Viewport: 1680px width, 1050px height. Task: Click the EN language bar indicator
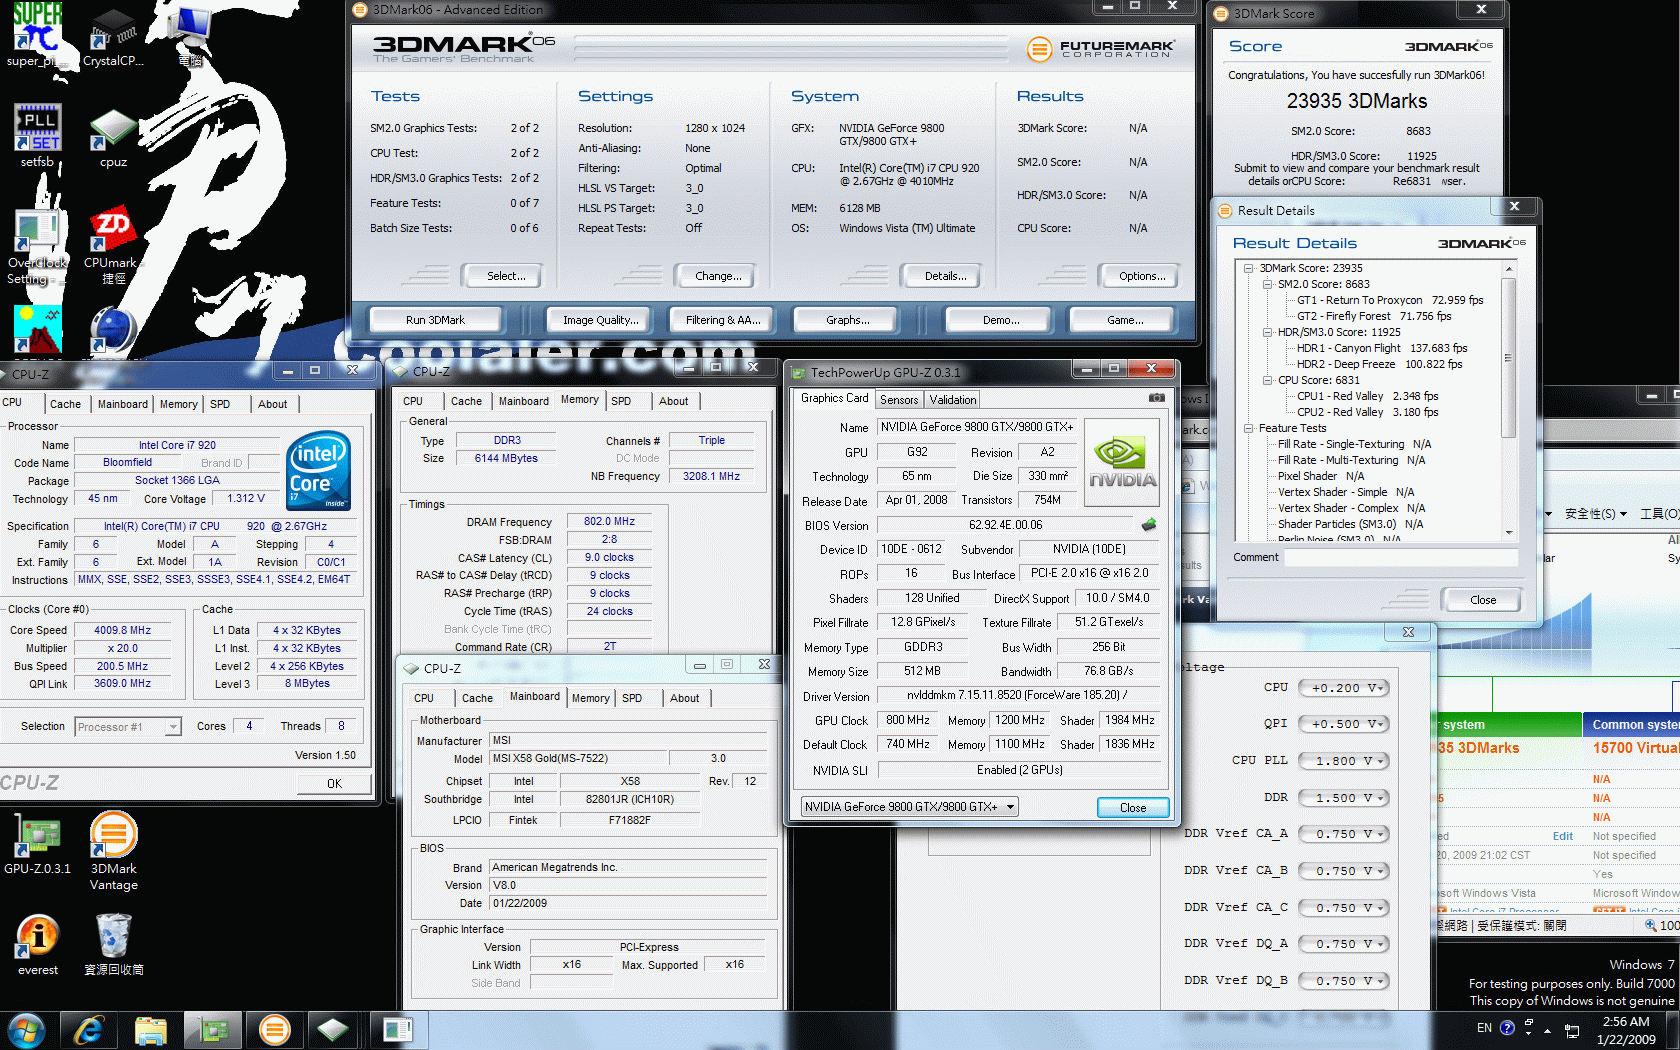1484,1028
